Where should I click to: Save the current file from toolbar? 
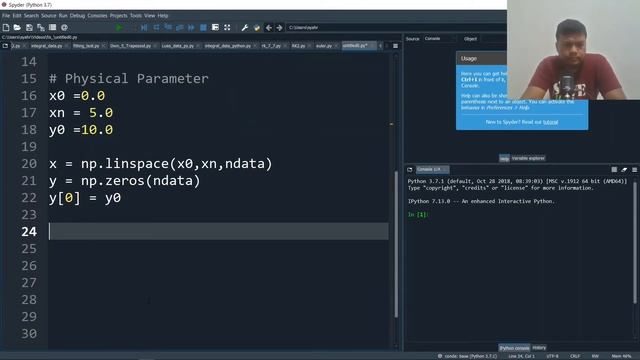[x=29, y=28]
